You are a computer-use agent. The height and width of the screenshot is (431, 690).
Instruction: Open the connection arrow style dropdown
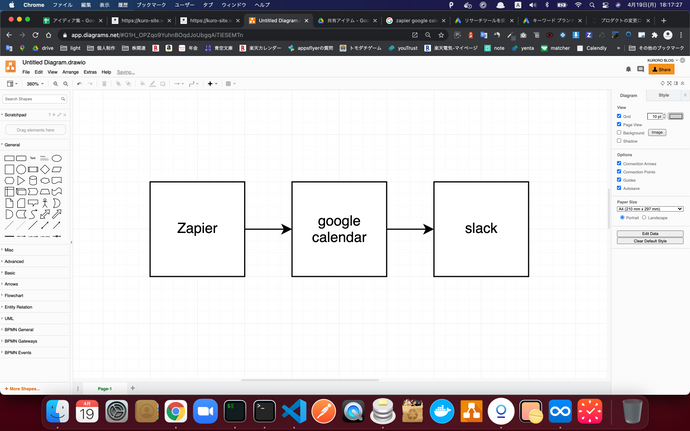tap(179, 84)
